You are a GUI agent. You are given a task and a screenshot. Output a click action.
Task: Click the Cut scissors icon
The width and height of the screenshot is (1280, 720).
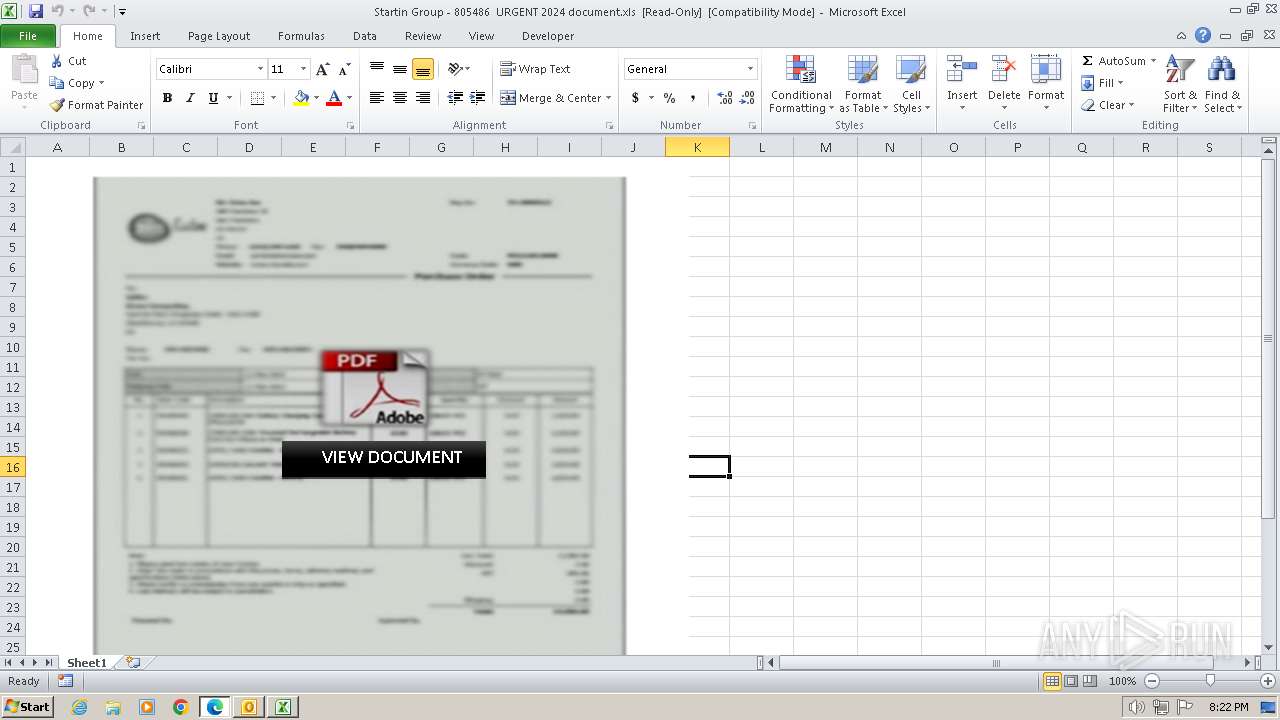tap(57, 61)
